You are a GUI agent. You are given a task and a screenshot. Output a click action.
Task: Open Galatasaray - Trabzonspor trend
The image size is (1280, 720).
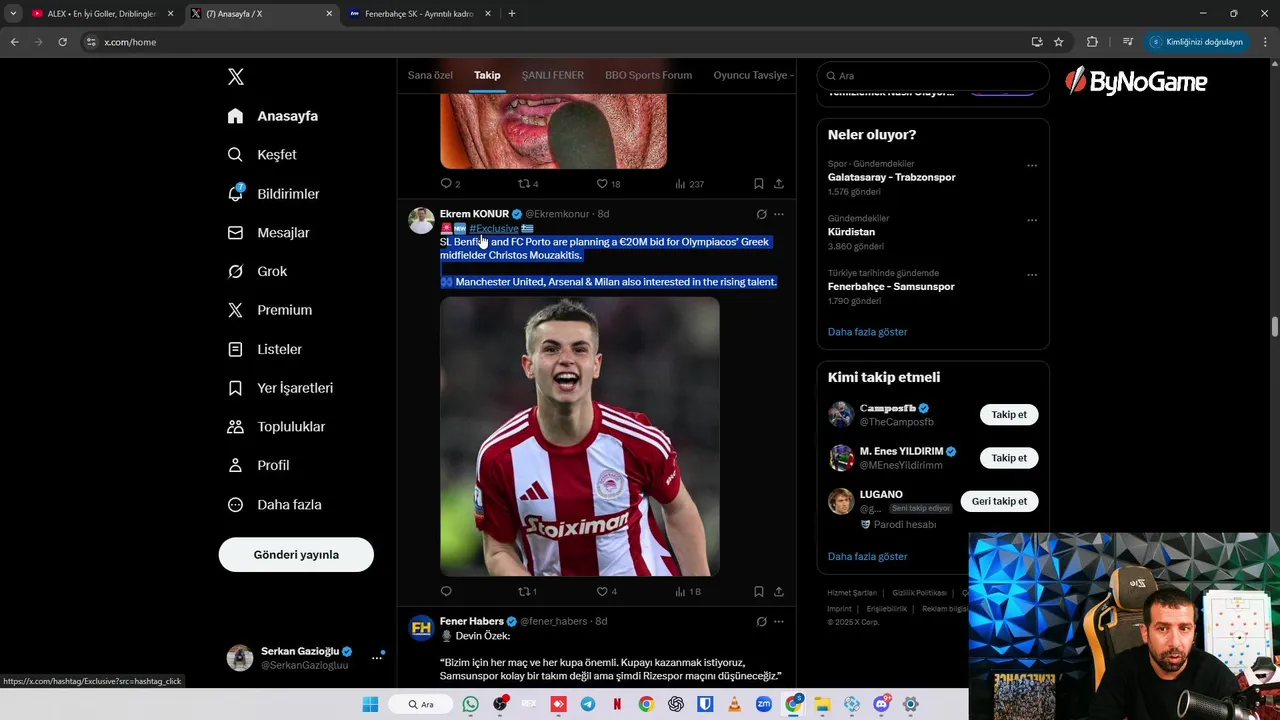(x=891, y=177)
